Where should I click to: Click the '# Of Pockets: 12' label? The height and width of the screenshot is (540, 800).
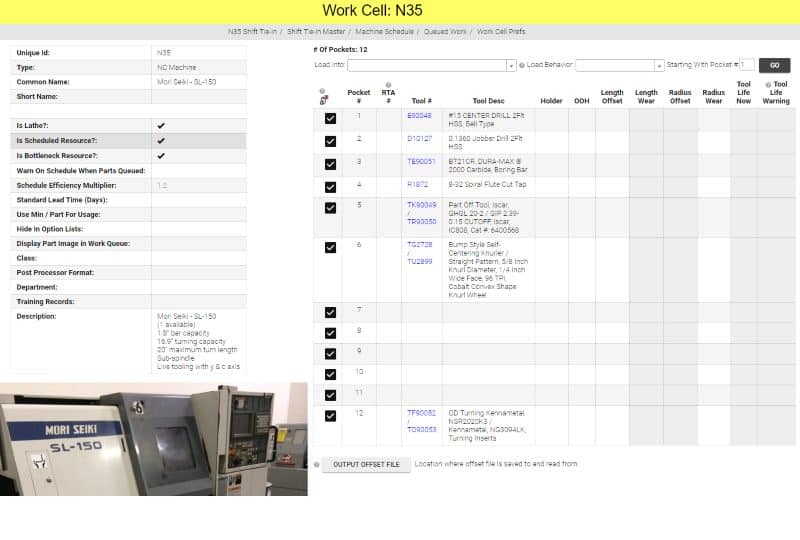[340, 50]
